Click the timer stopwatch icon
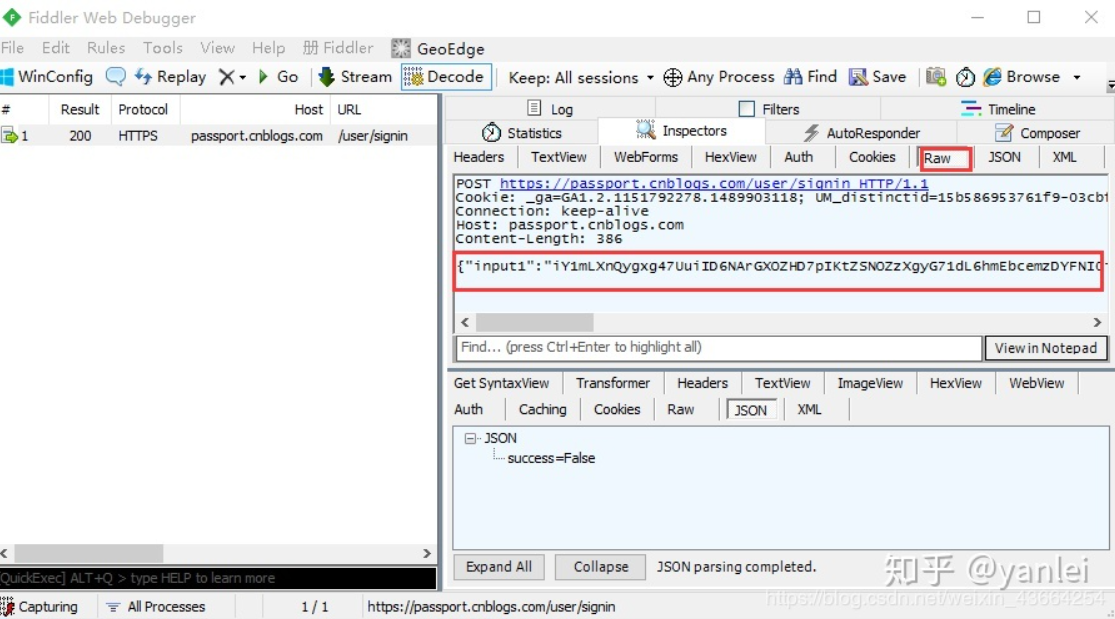 (x=965, y=77)
